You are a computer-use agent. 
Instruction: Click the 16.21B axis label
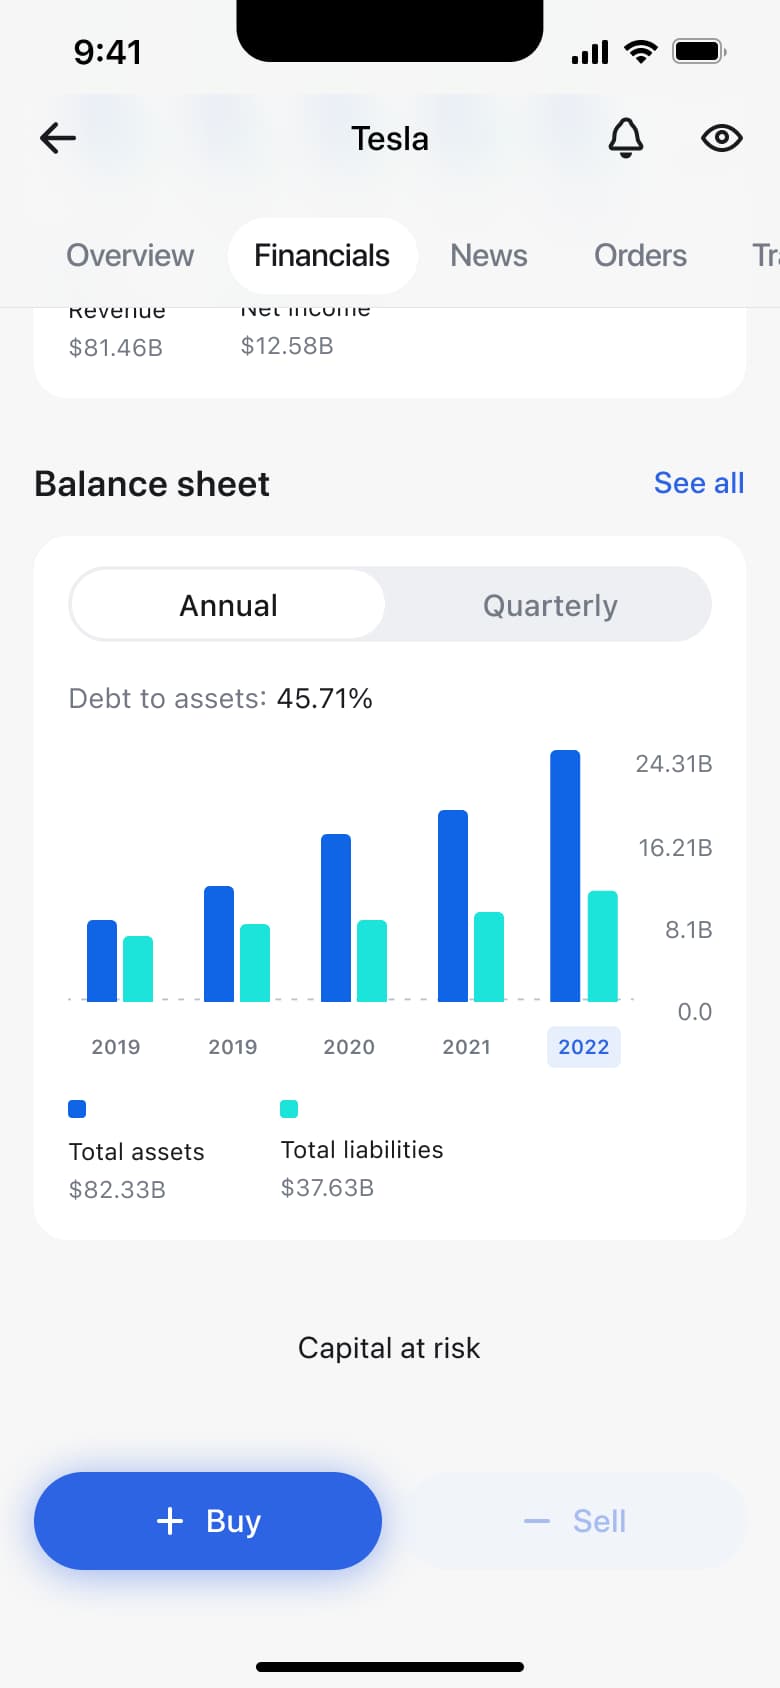point(675,848)
